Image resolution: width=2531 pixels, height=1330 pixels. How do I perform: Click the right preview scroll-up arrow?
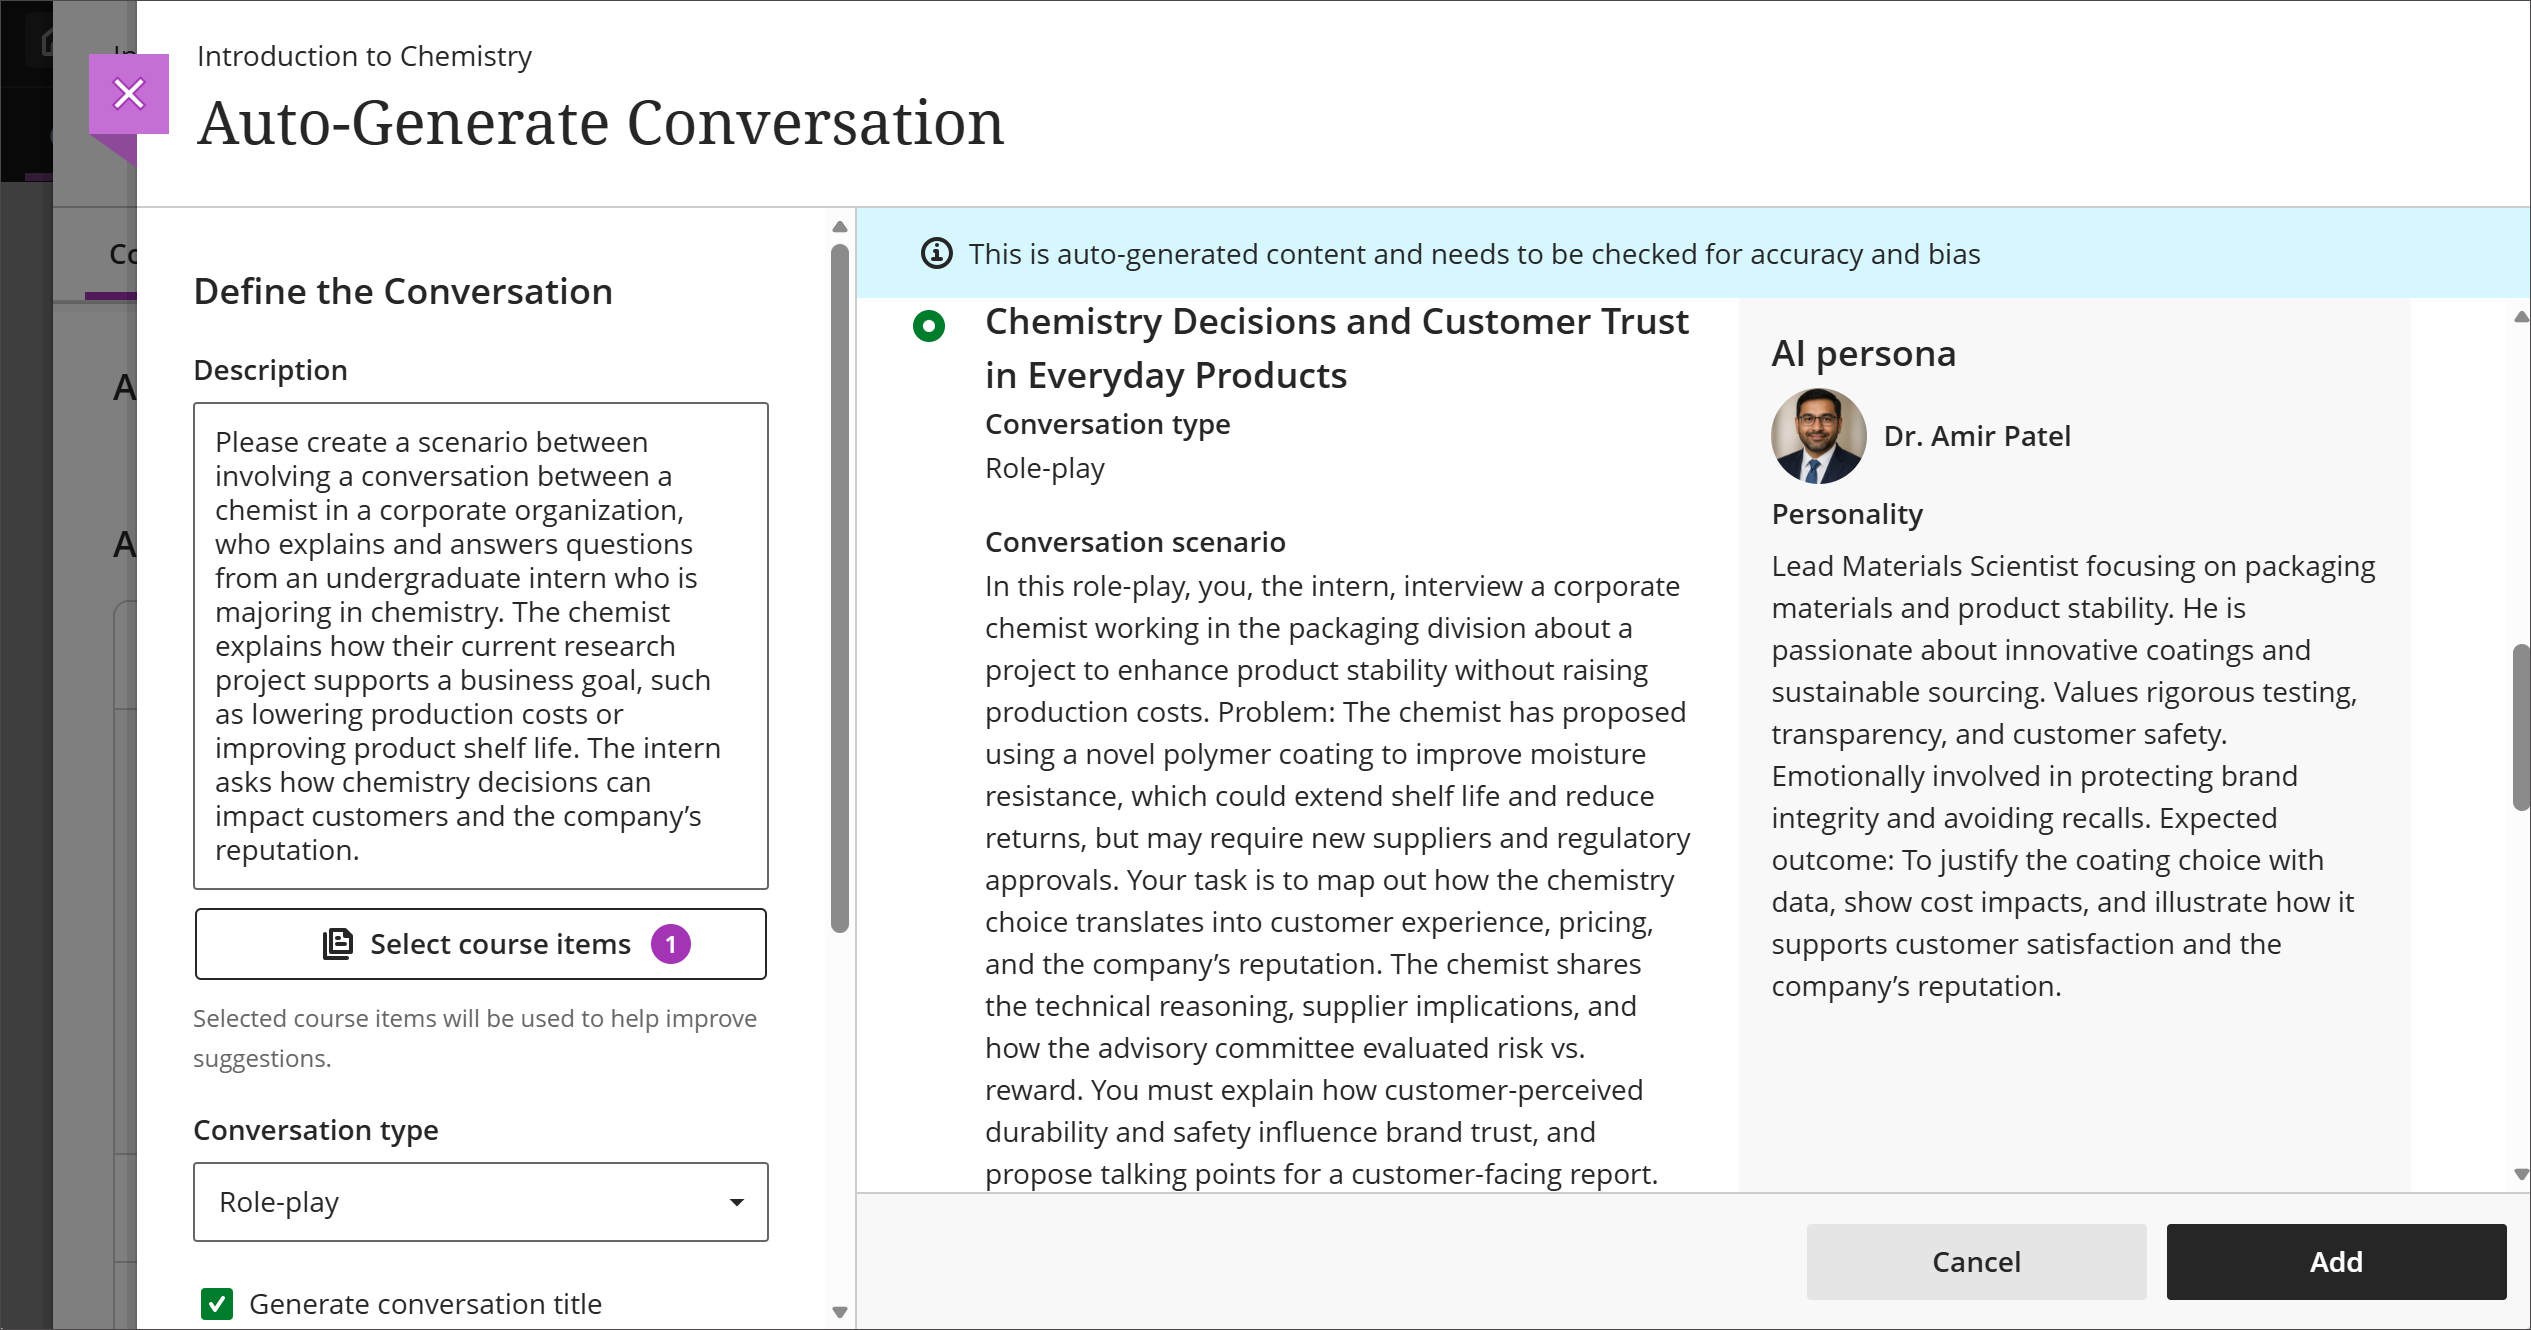coord(2522,317)
